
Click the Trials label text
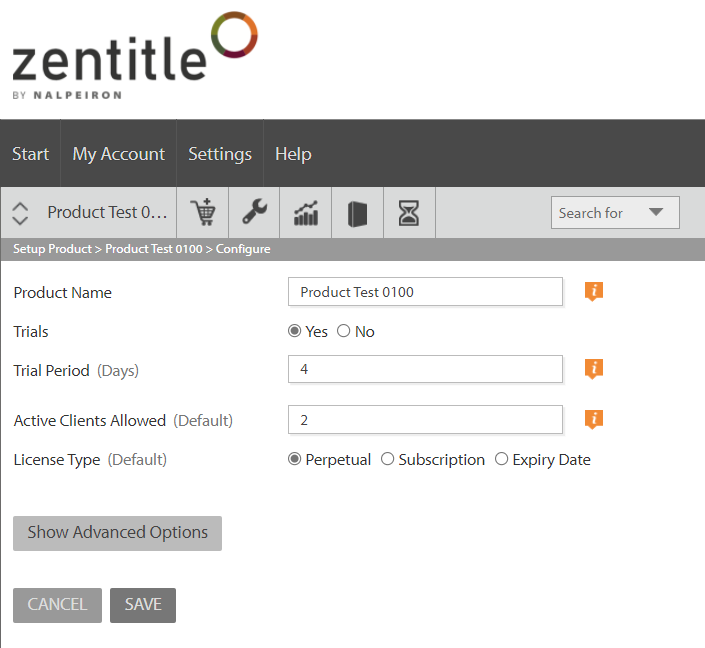(x=31, y=331)
